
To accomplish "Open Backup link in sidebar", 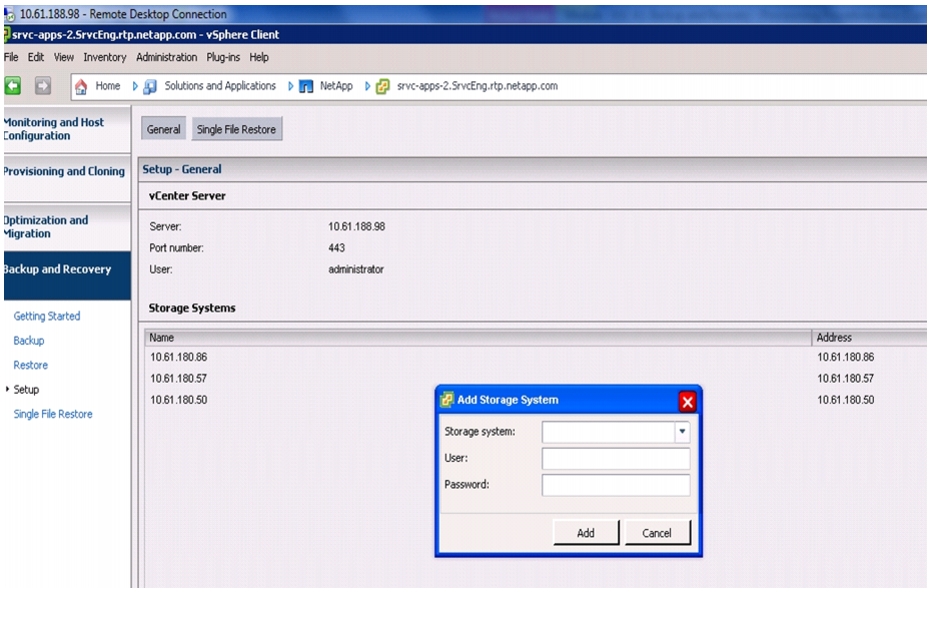I will click(x=28, y=341).
